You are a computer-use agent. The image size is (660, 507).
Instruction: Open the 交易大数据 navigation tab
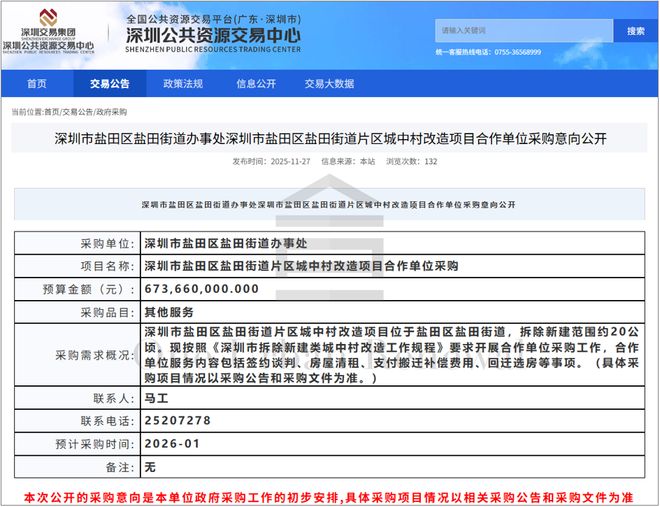(329, 84)
